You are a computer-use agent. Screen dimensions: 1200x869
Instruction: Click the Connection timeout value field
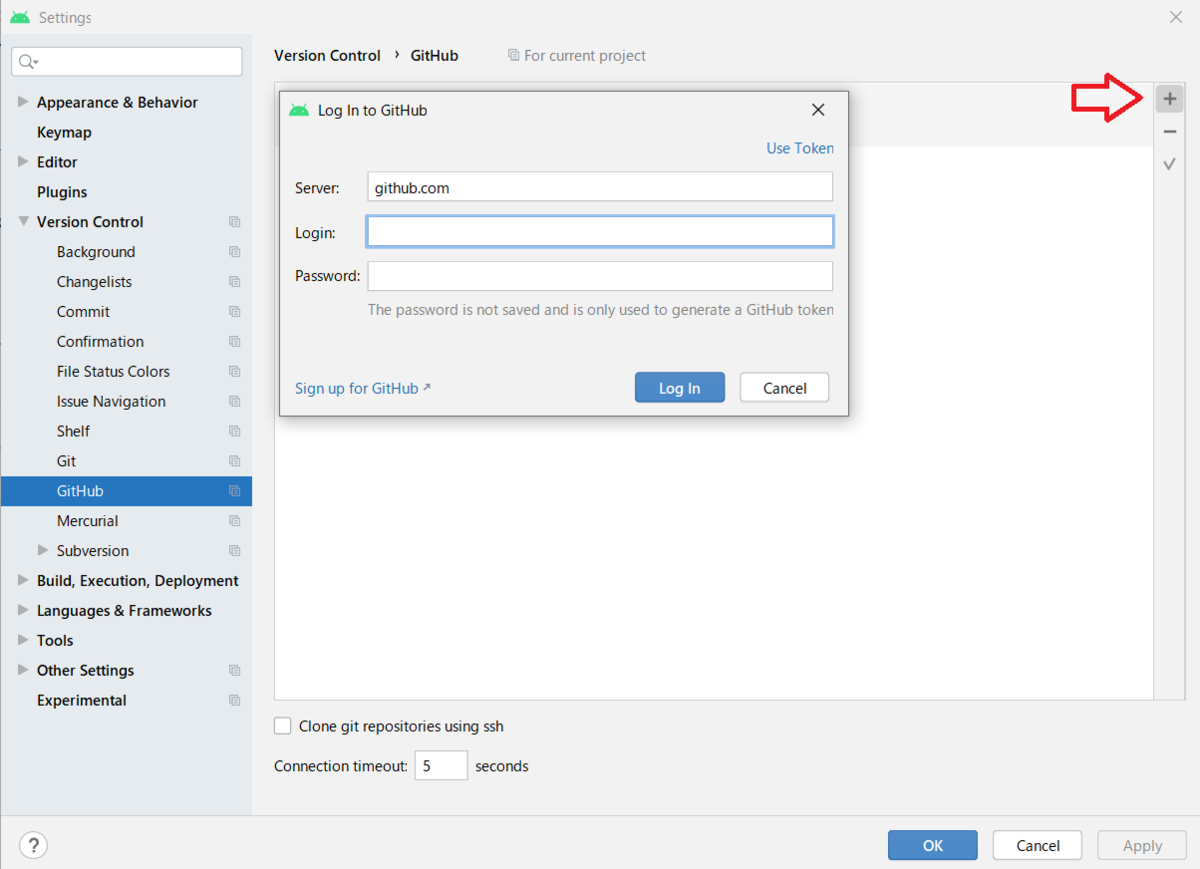[441, 766]
